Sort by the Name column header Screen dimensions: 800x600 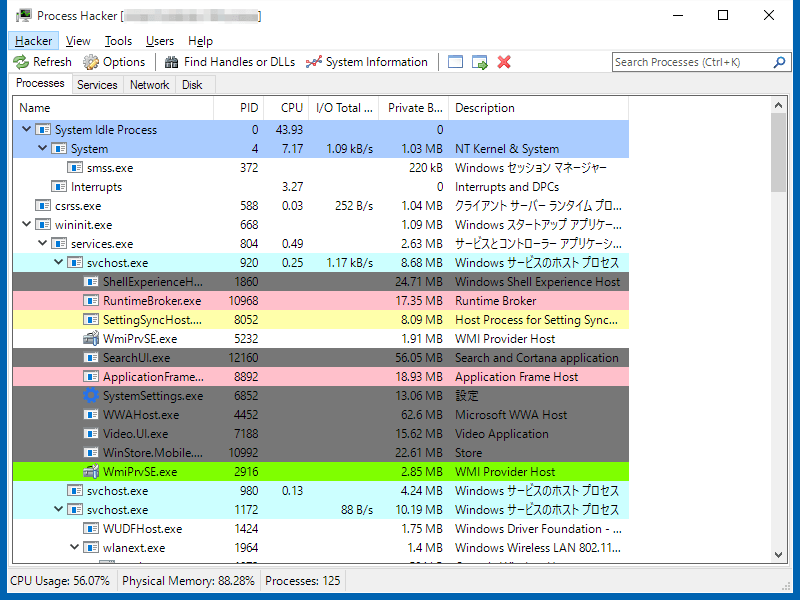(x=113, y=108)
